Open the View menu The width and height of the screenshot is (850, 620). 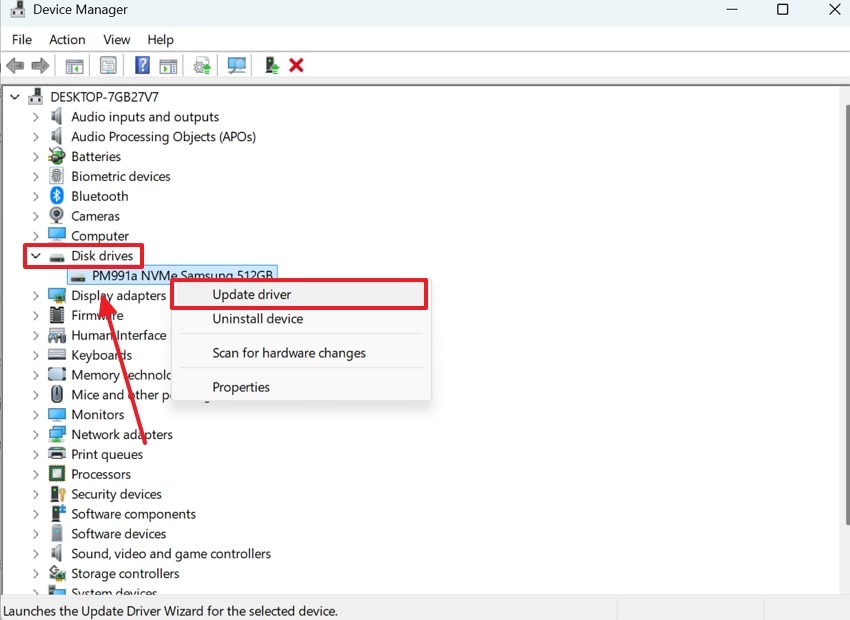(116, 40)
